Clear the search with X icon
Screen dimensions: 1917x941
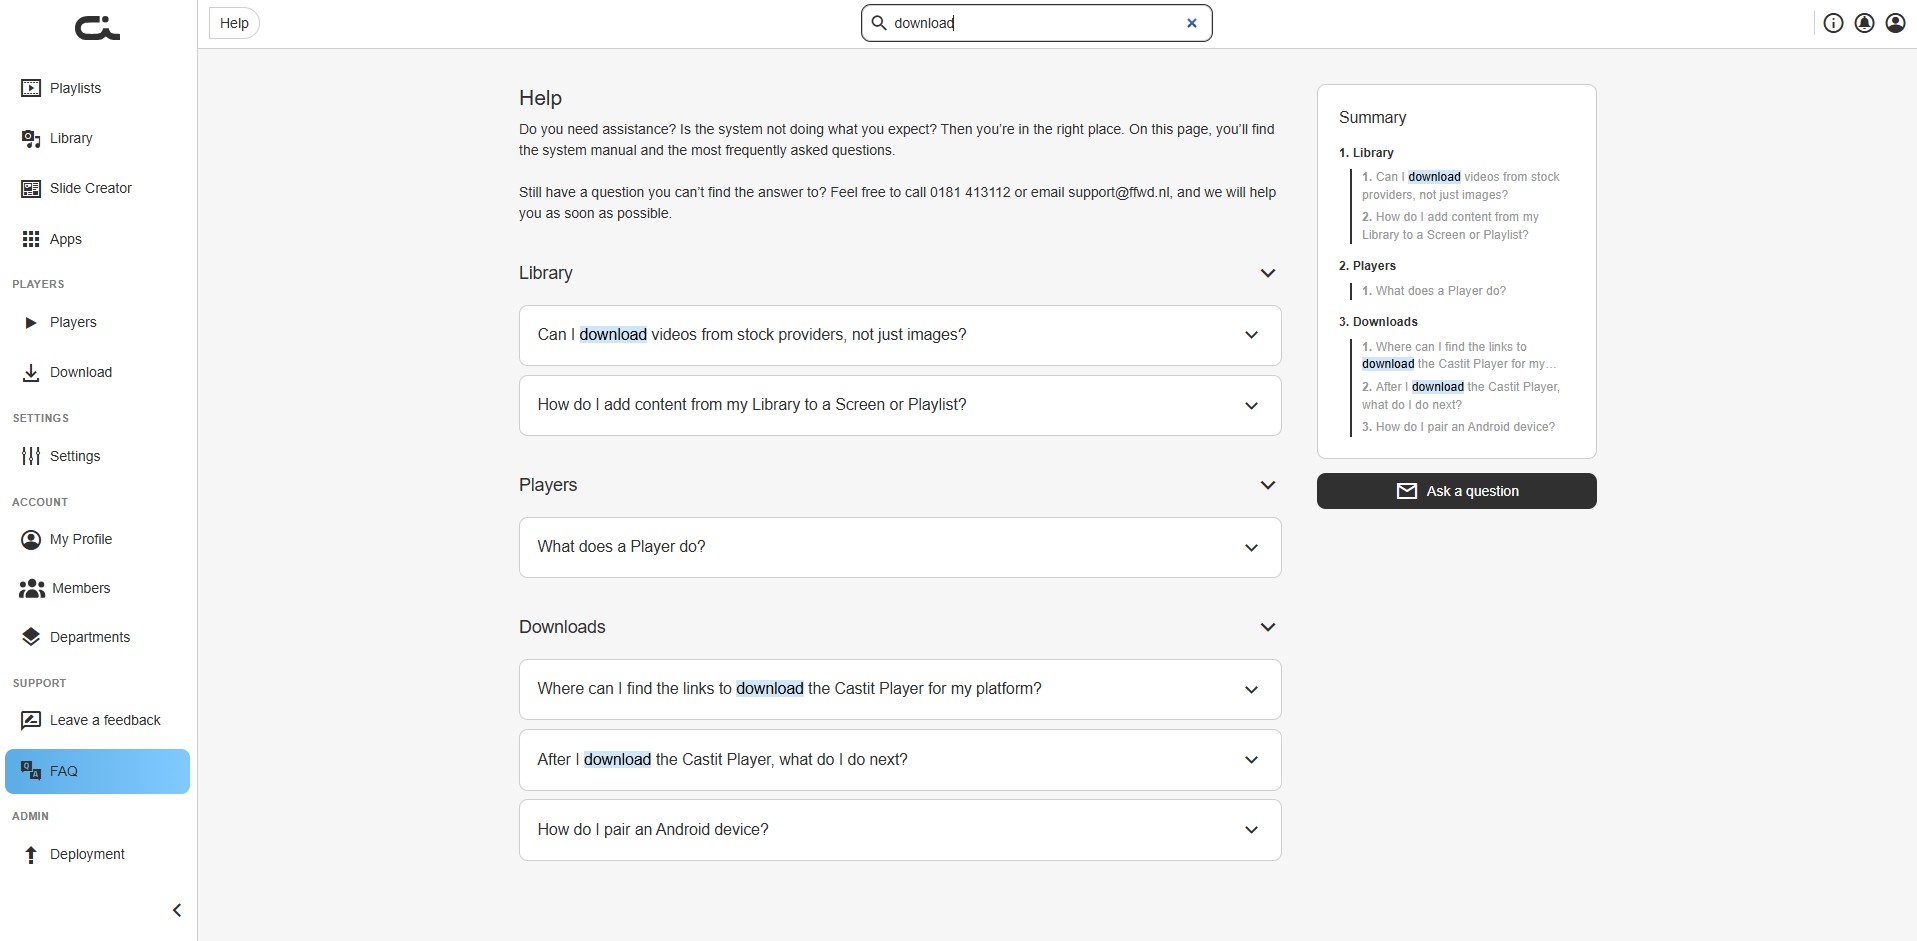1191,23
